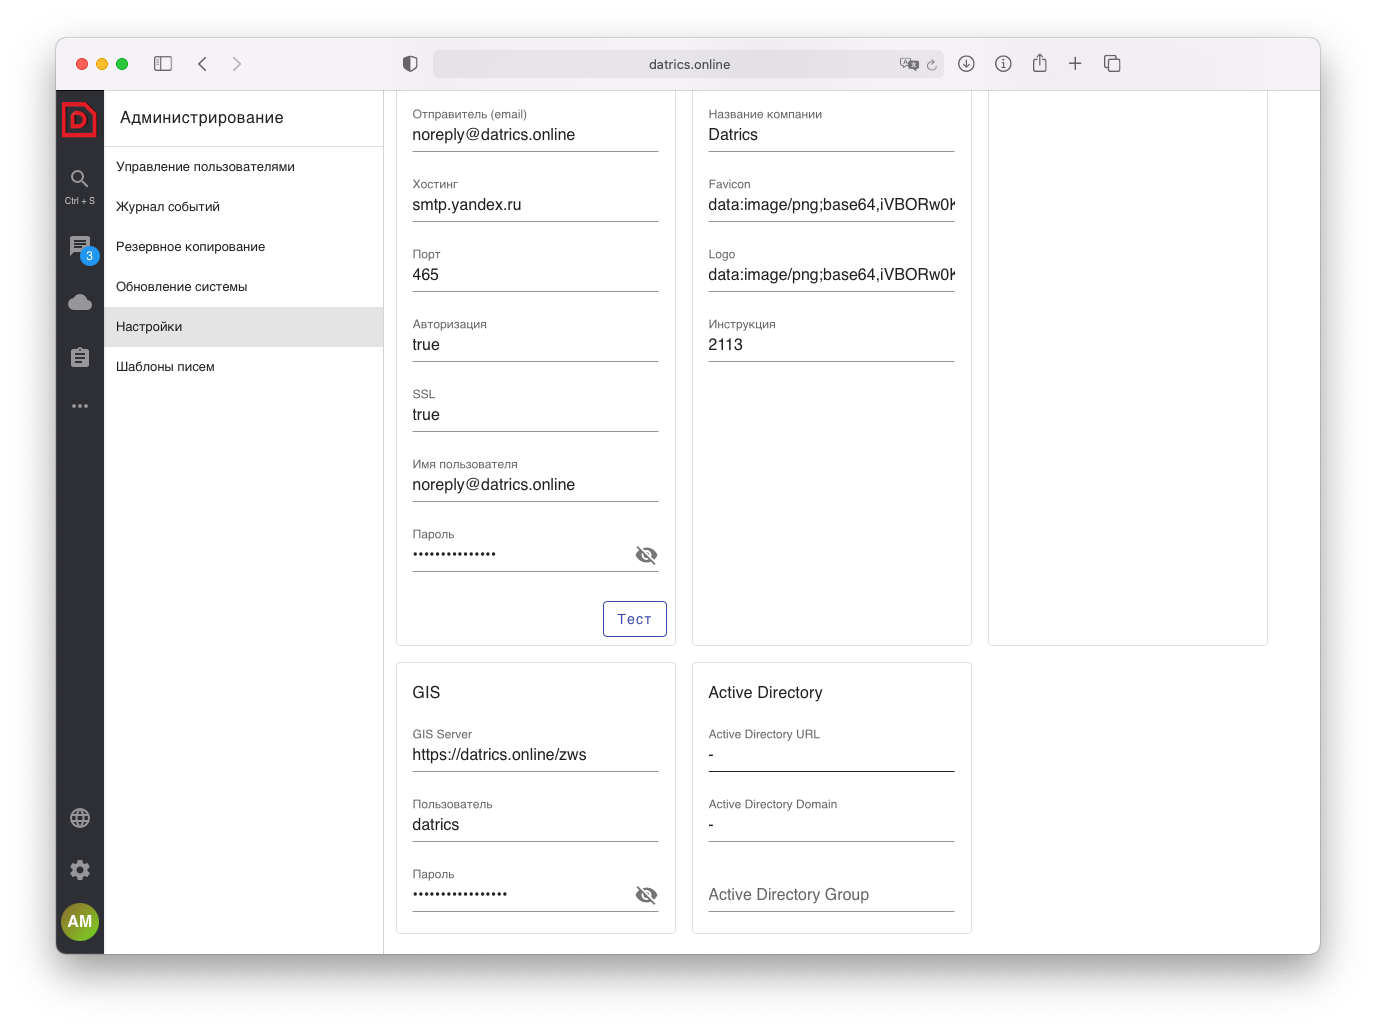Image resolution: width=1376 pixels, height=1028 pixels.
Task: Click the Active Directory Group field
Action: click(x=830, y=895)
